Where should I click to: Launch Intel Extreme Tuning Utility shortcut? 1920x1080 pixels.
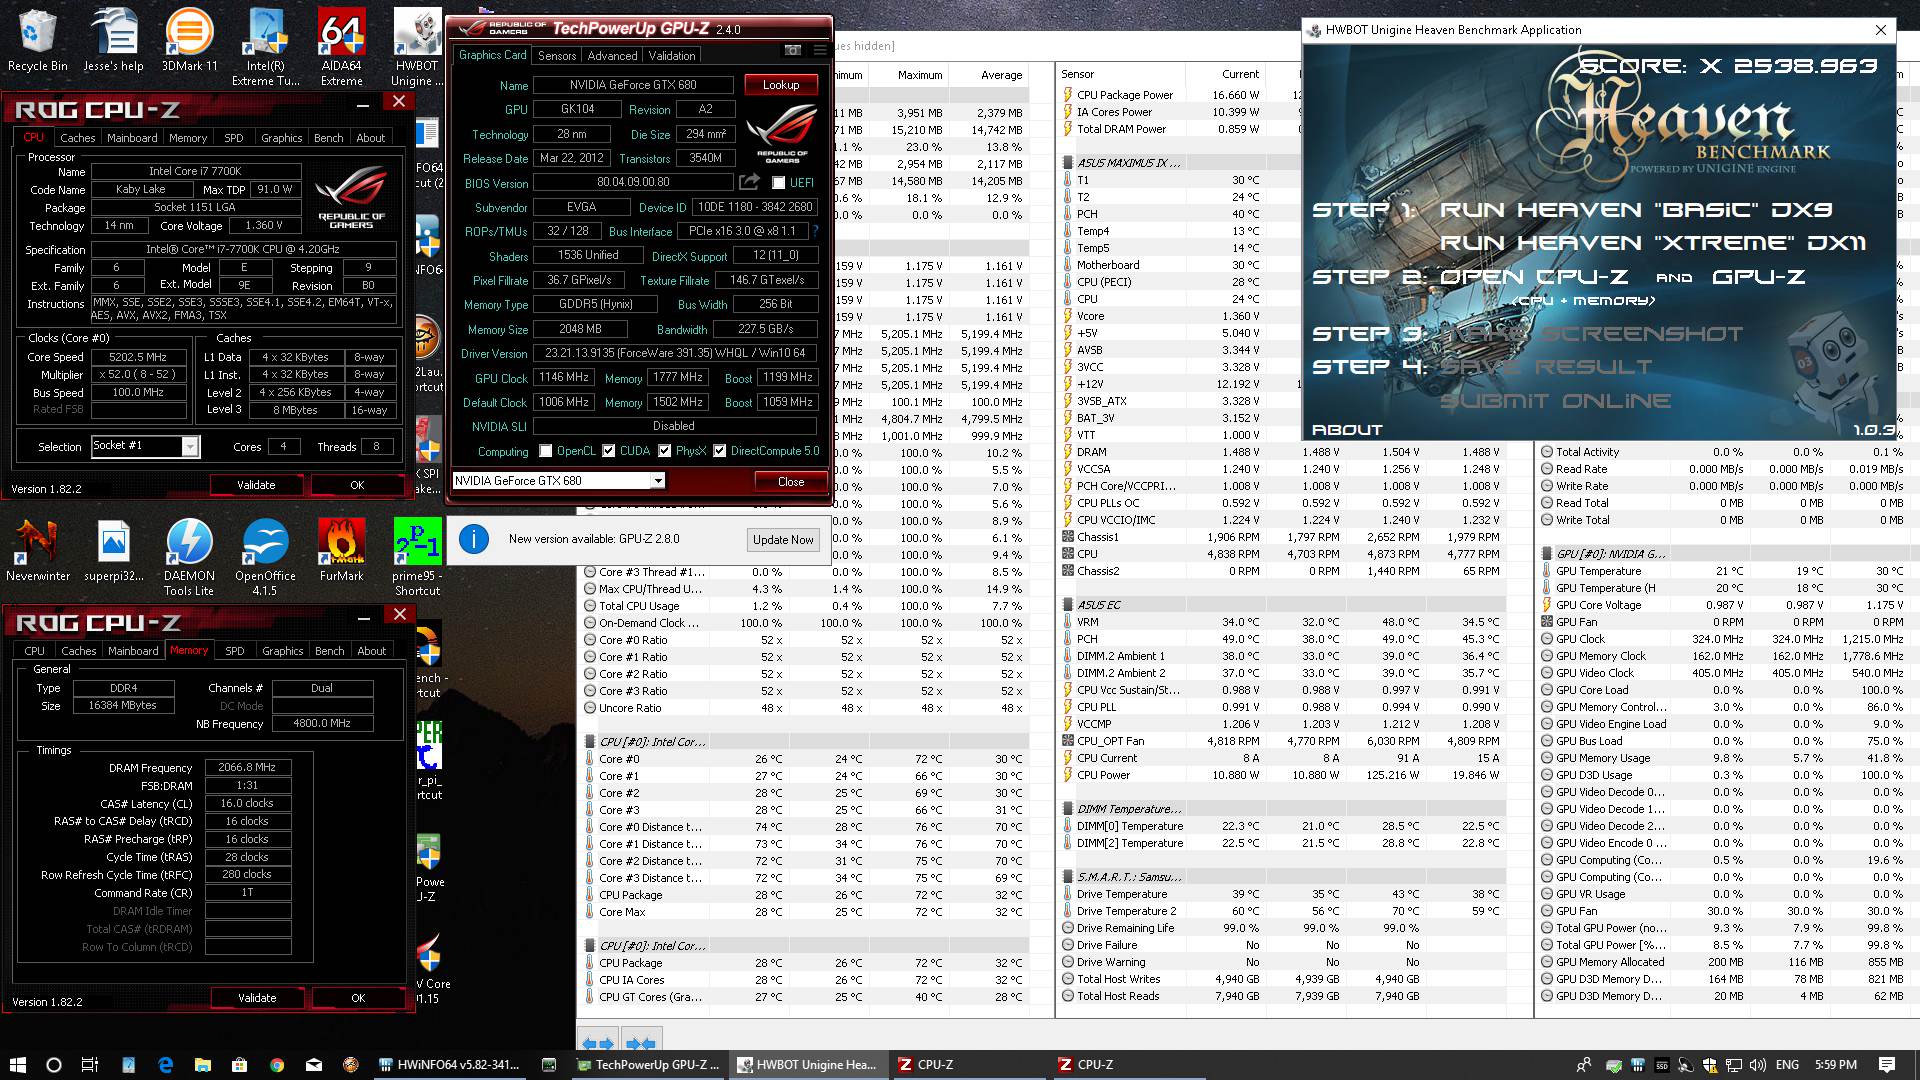(265, 47)
